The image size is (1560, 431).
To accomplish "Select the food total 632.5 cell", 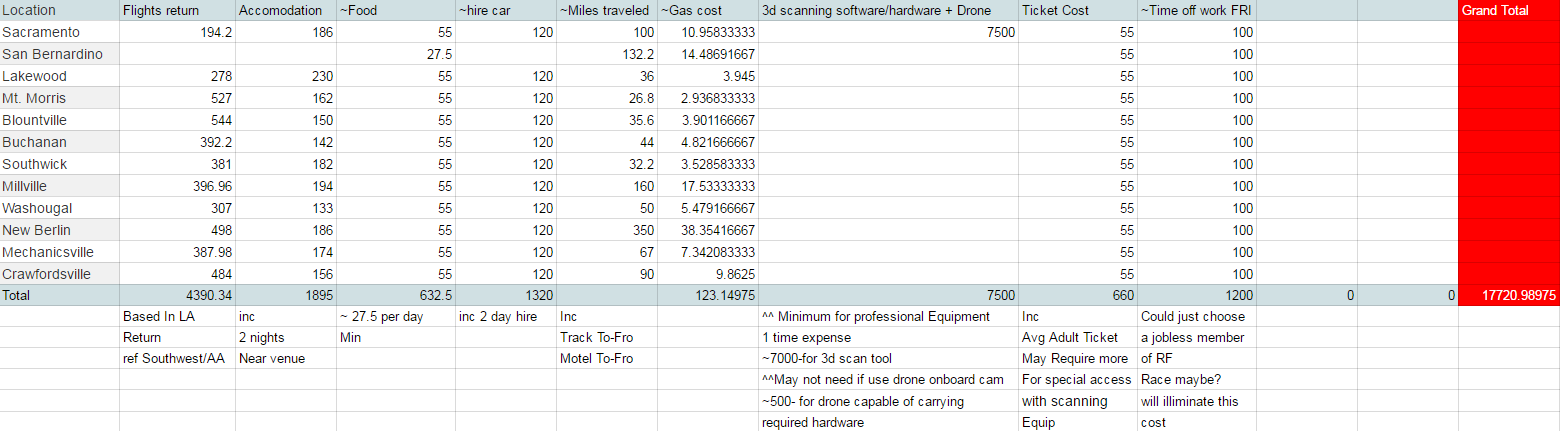I will tap(396, 295).
